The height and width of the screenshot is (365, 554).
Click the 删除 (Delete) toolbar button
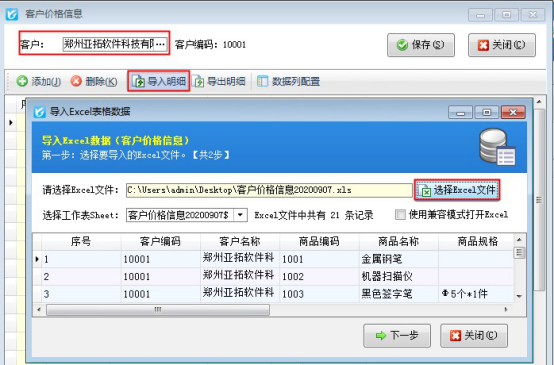pyautogui.click(x=94, y=82)
